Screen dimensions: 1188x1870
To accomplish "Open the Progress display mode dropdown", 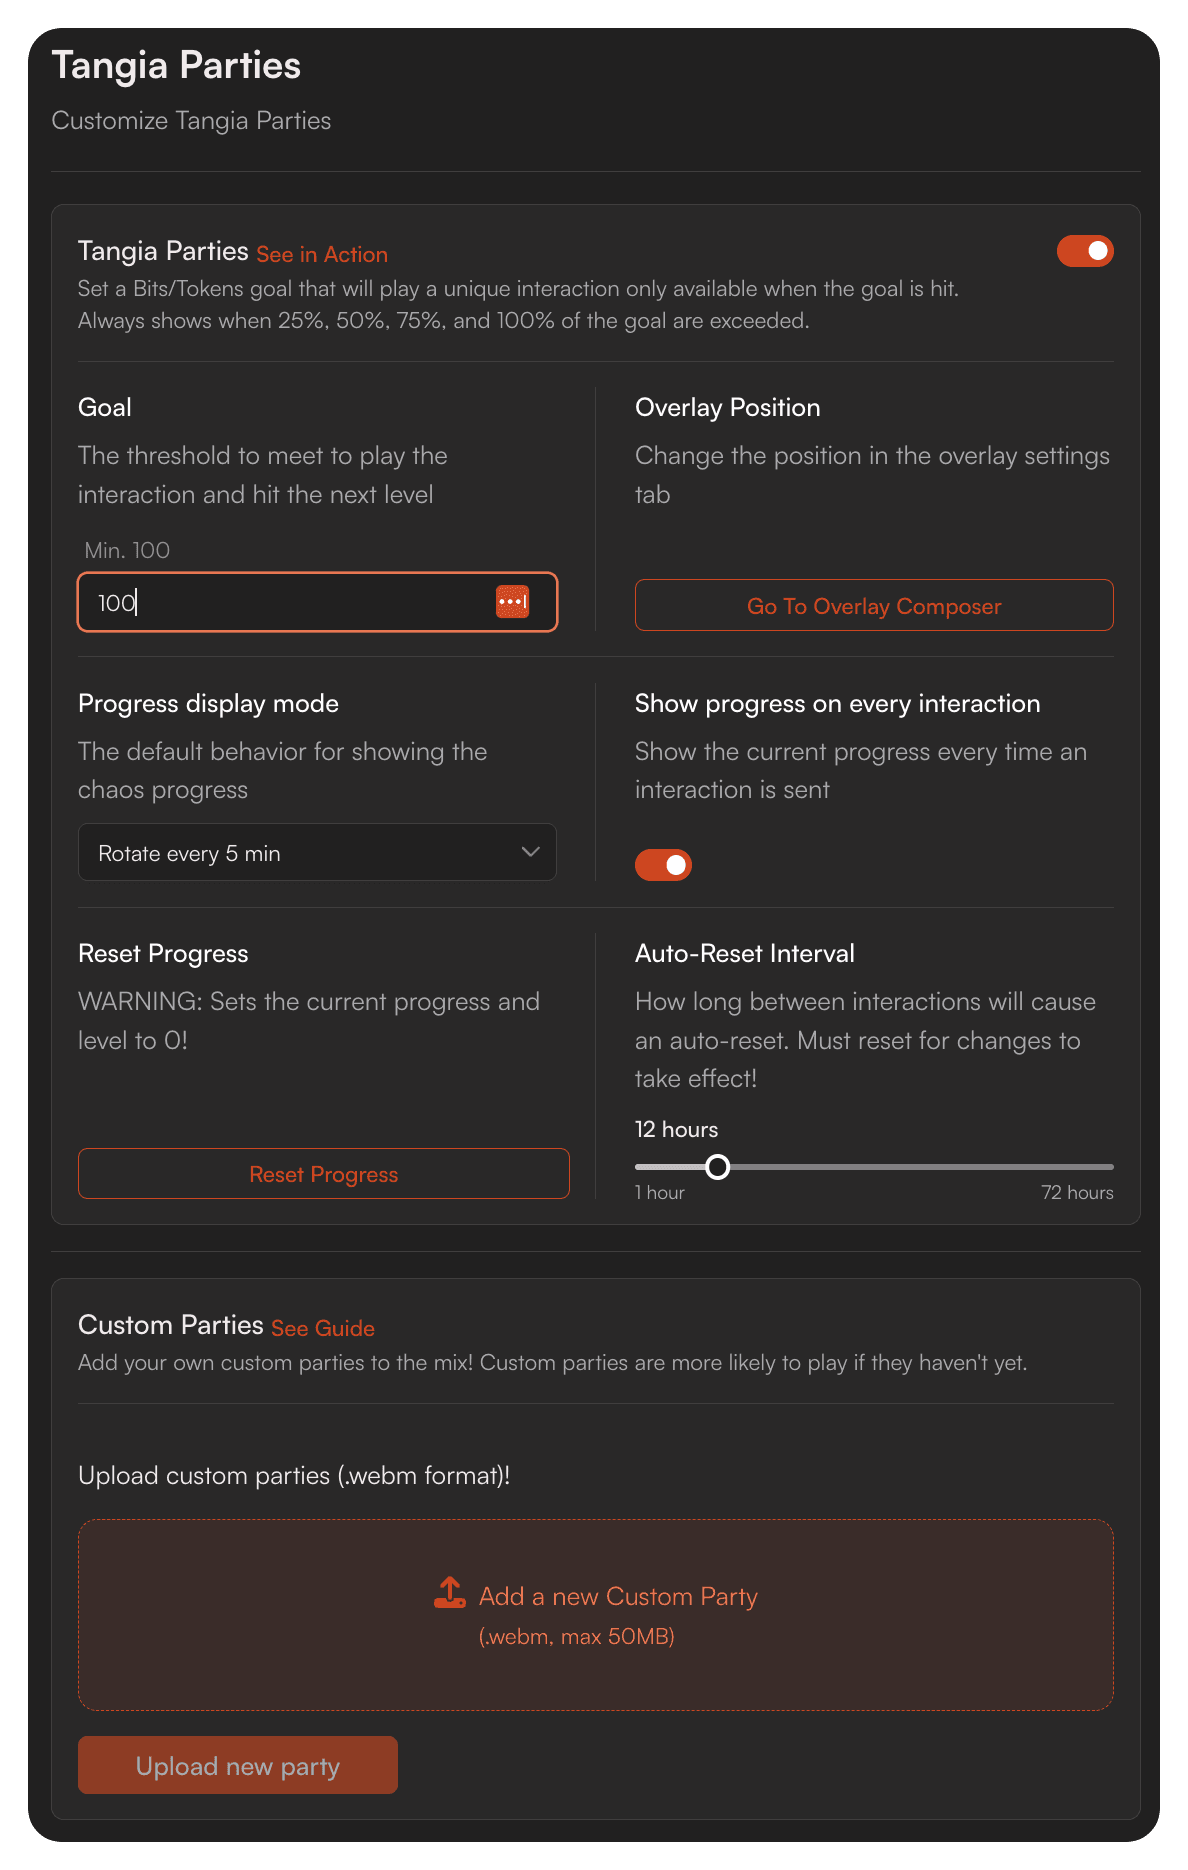I will pos(317,853).
